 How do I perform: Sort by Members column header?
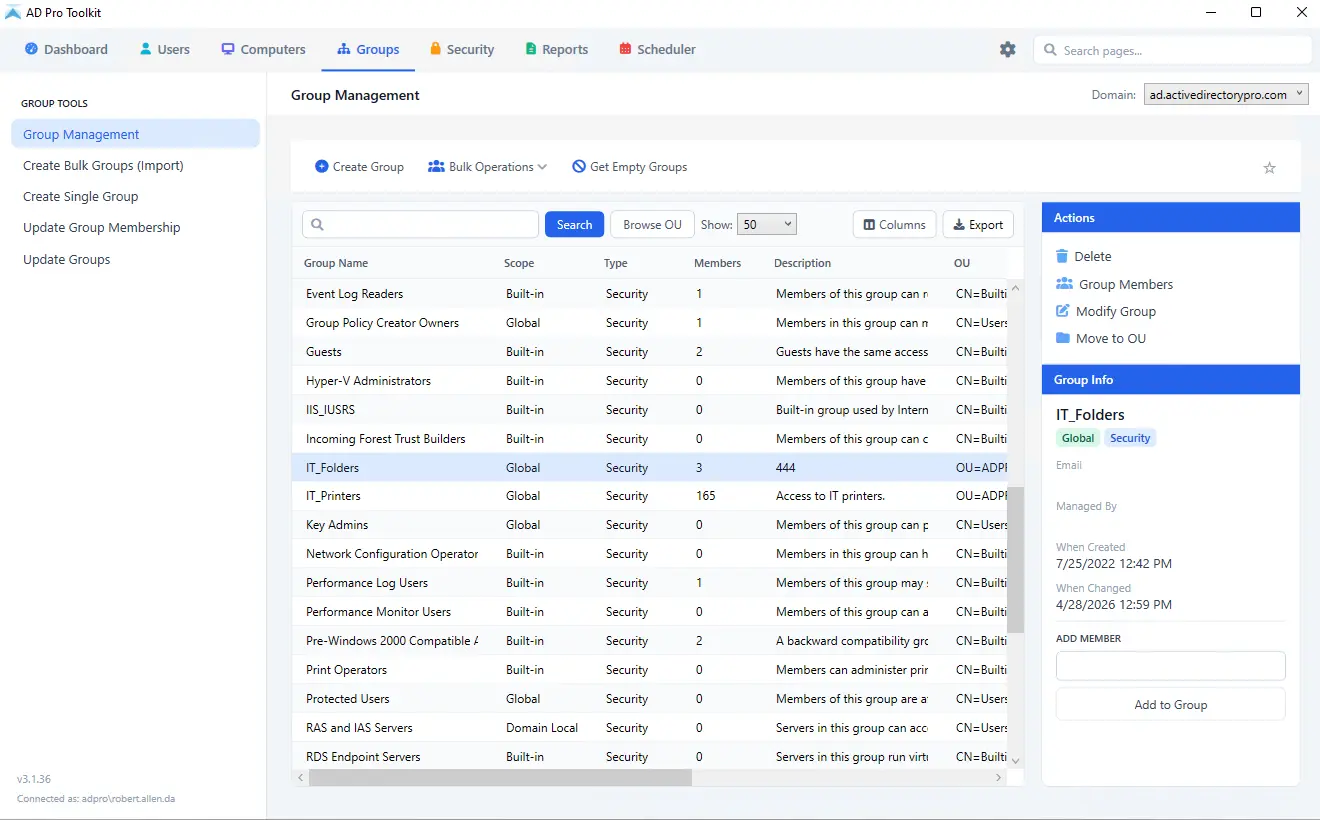pos(717,263)
